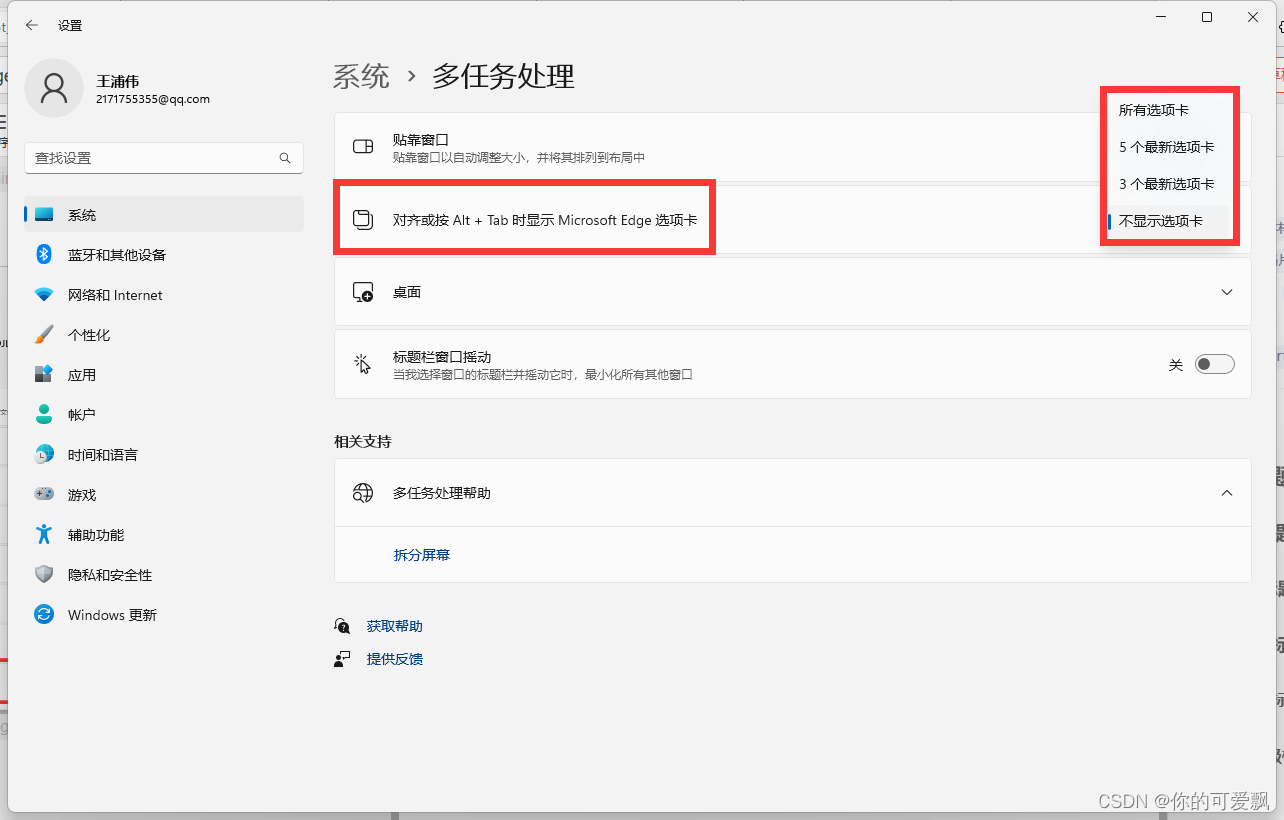Minimize the 设置 window
The height and width of the screenshot is (820, 1284).
[1161, 17]
